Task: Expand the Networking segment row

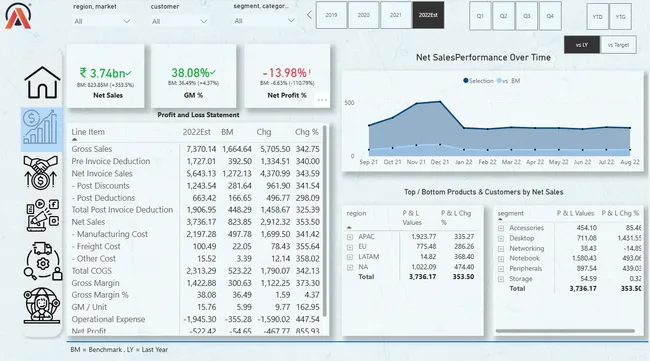Action: tap(501, 249)
